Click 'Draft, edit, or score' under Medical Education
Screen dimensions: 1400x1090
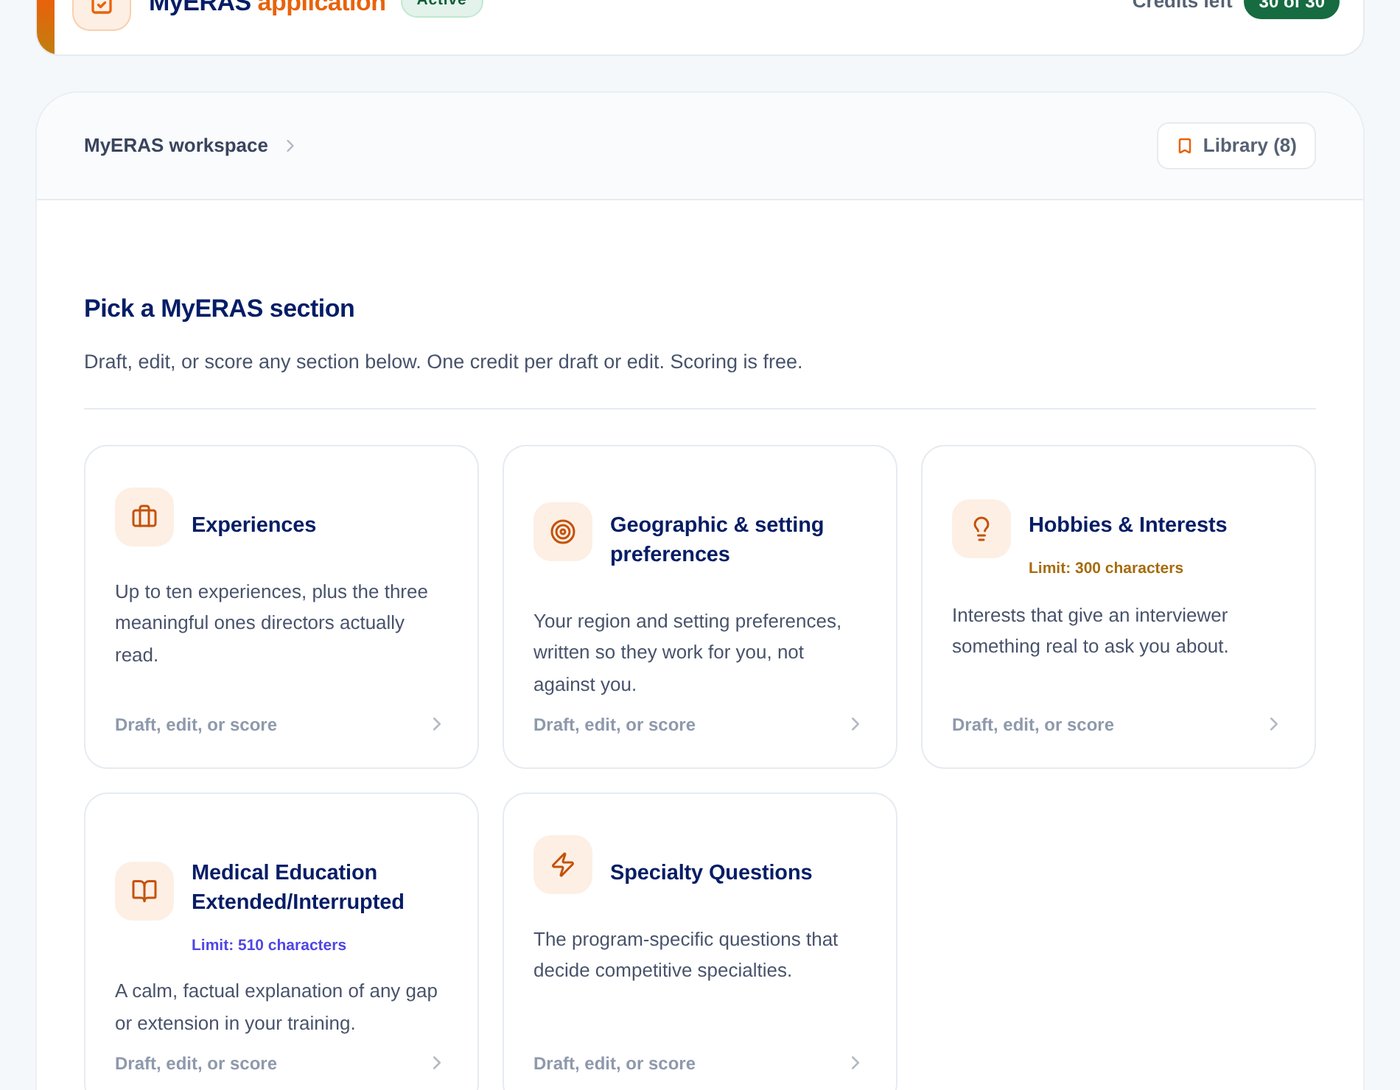(196, 1064)
